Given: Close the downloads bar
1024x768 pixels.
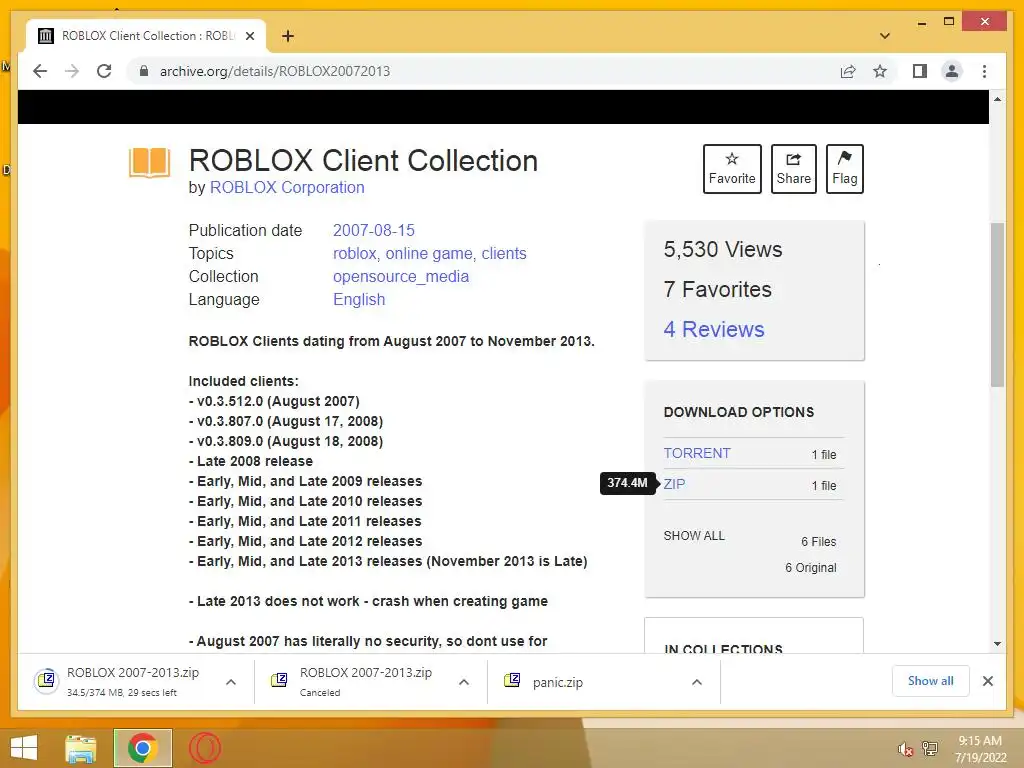Looking at the screenshot, I should pos(988,681).
